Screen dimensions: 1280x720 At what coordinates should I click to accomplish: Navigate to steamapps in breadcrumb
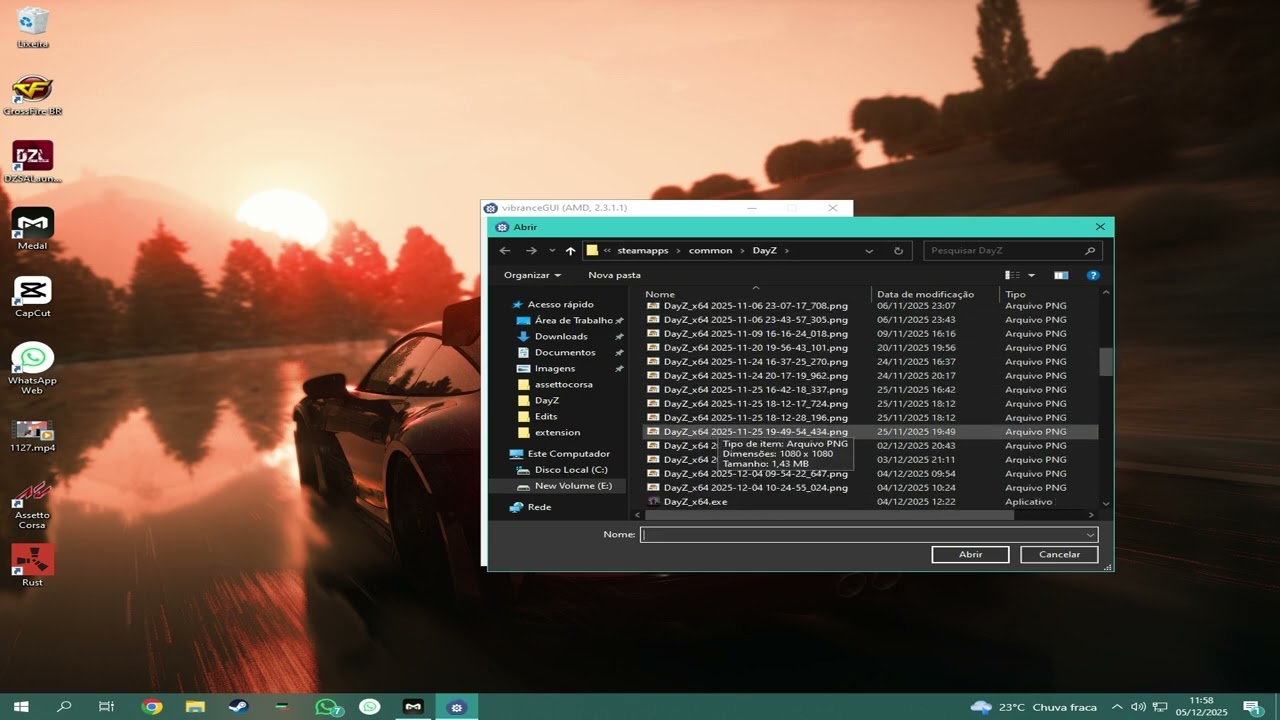tap(643, 251)
